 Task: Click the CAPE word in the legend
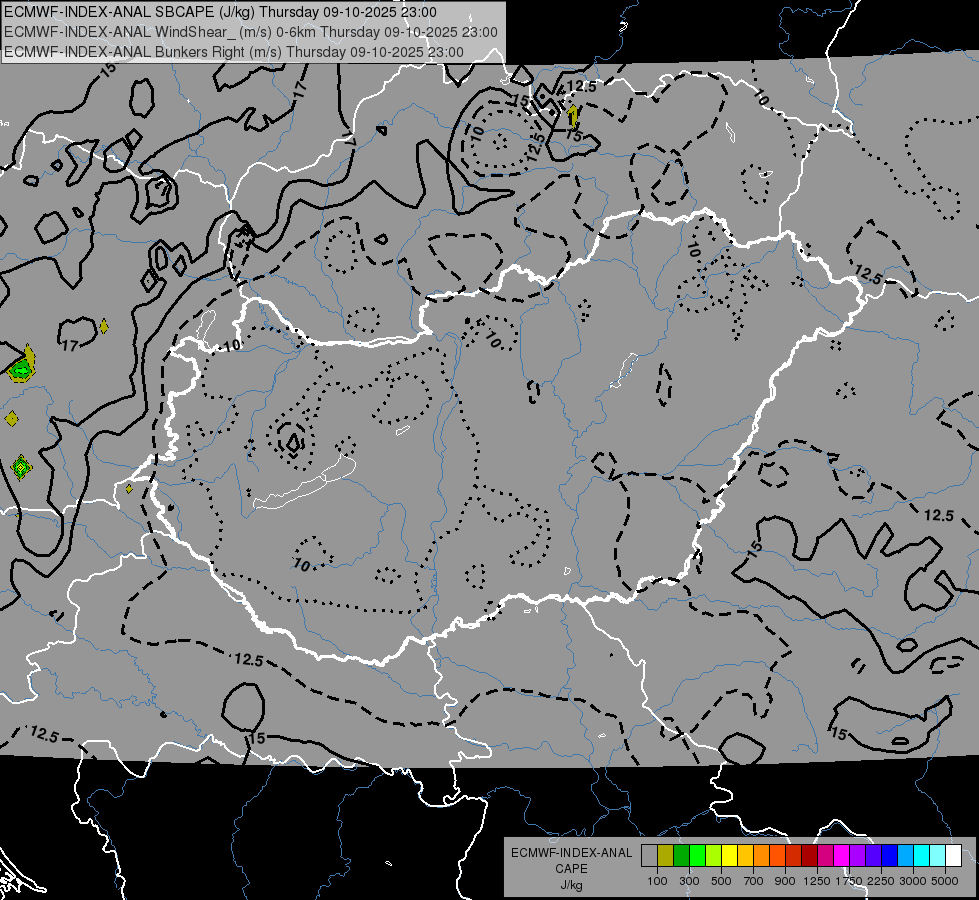[571, 869]
